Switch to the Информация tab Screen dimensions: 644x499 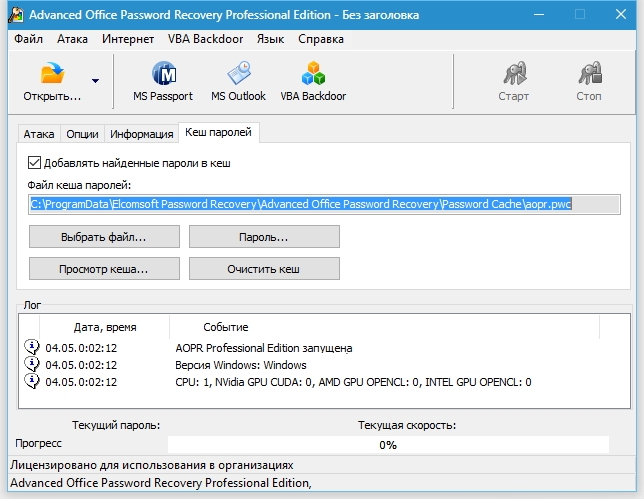point(142,134)
